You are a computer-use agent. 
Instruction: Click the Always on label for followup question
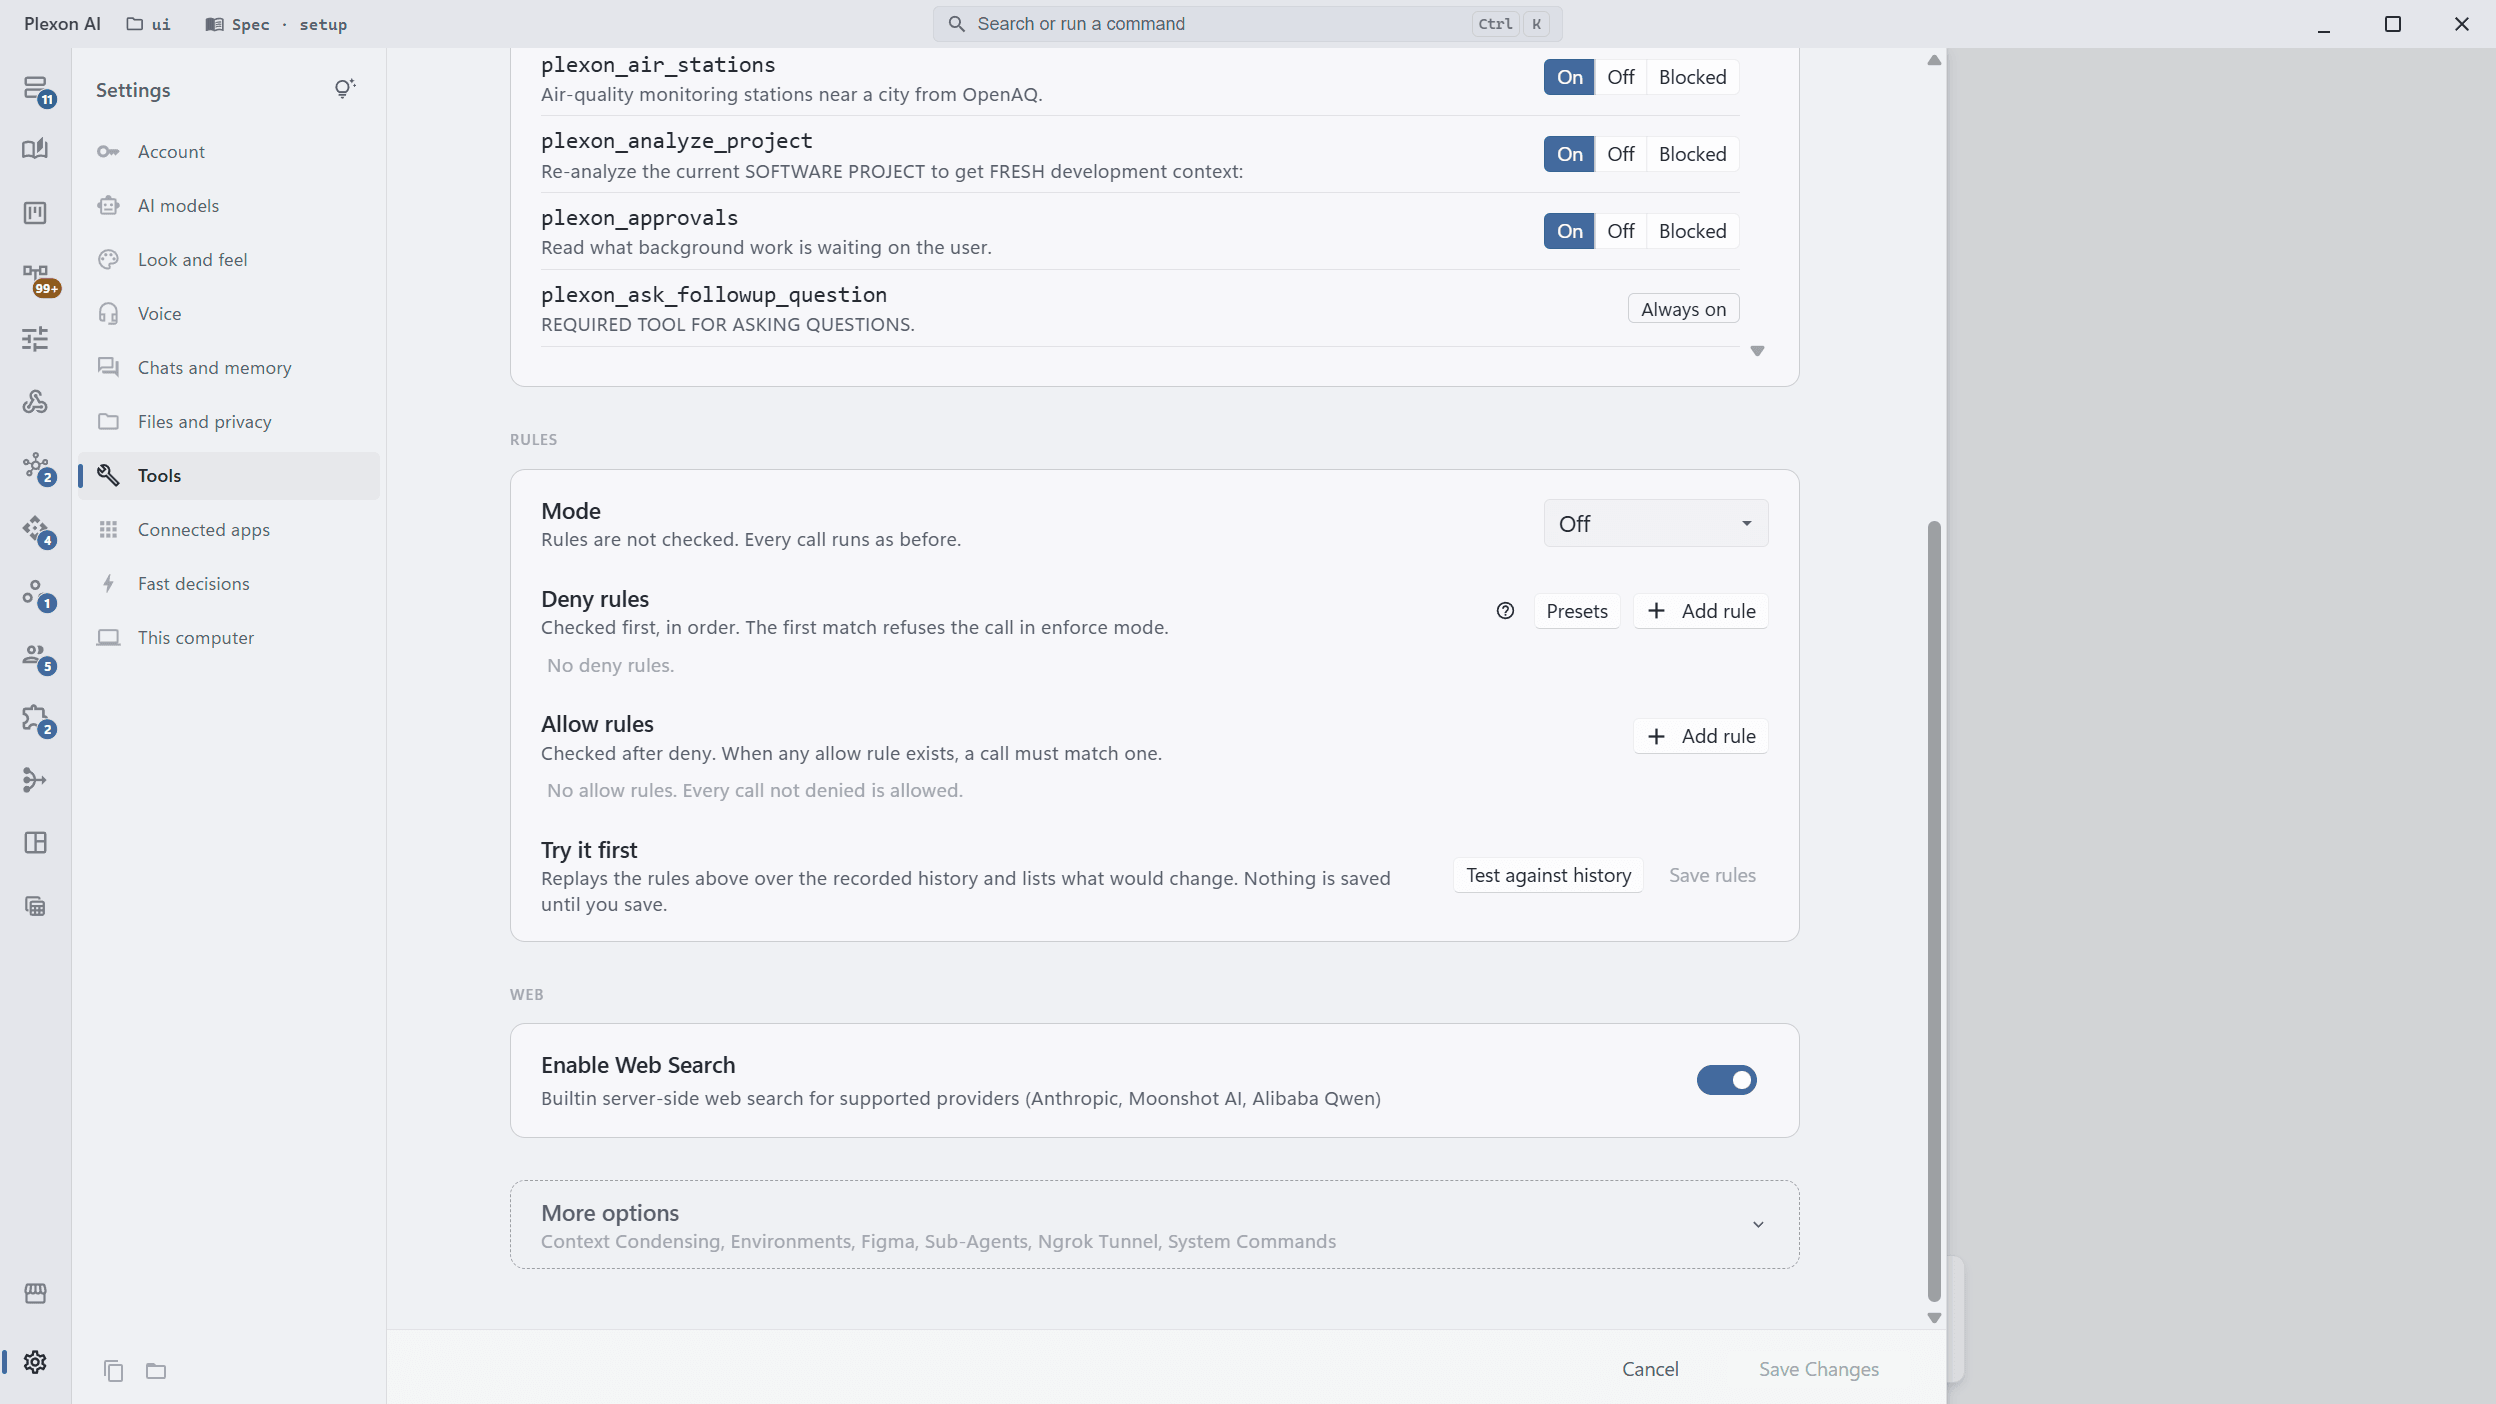pos(1683,309)
